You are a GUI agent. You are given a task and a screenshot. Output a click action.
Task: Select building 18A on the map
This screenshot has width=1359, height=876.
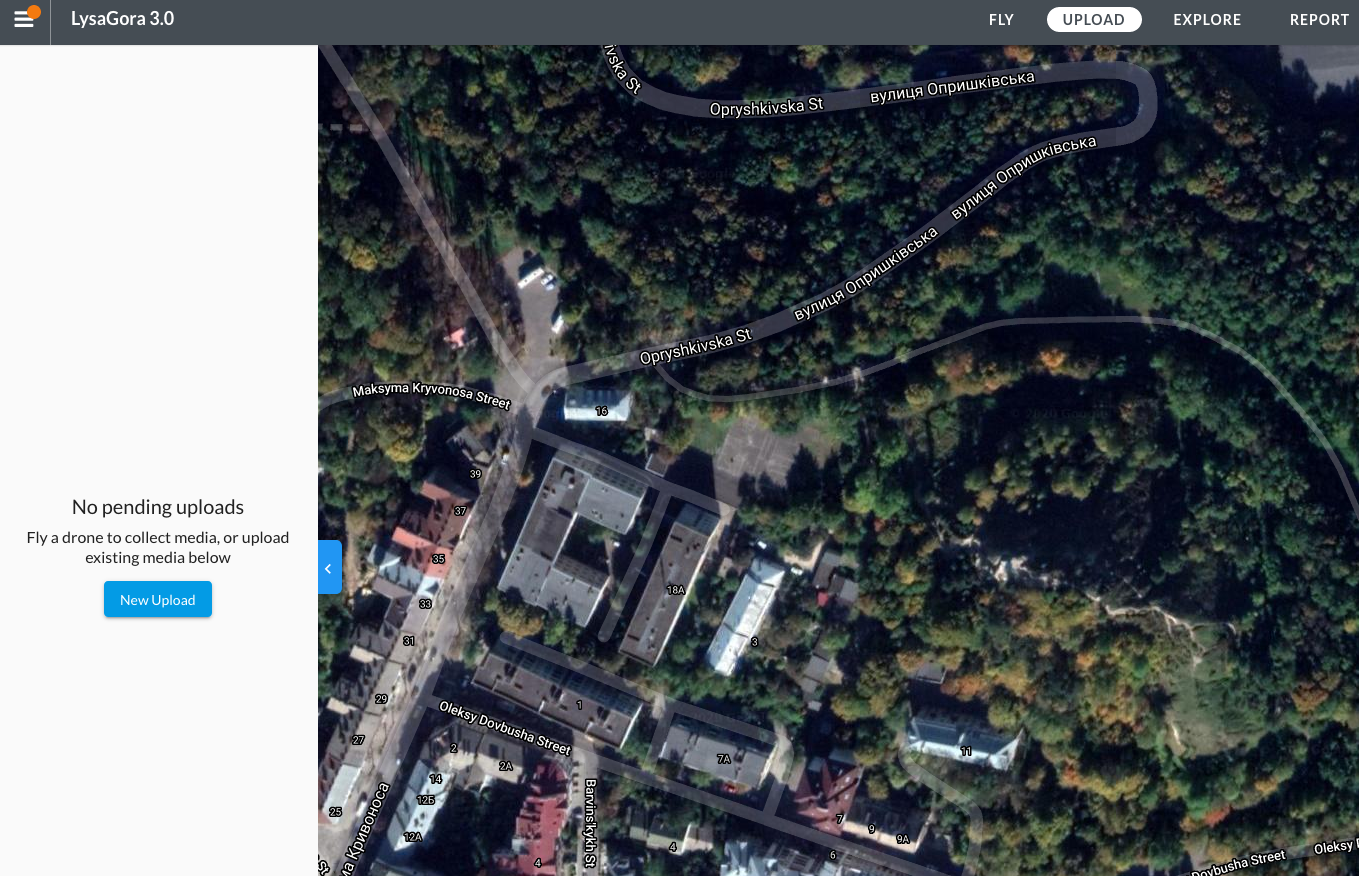[x=675, y=590]
